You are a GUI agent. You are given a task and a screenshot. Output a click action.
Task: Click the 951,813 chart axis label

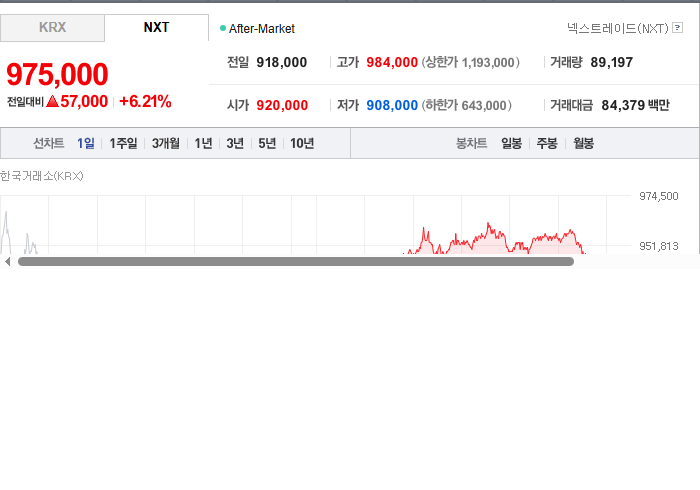click(658, 246)
